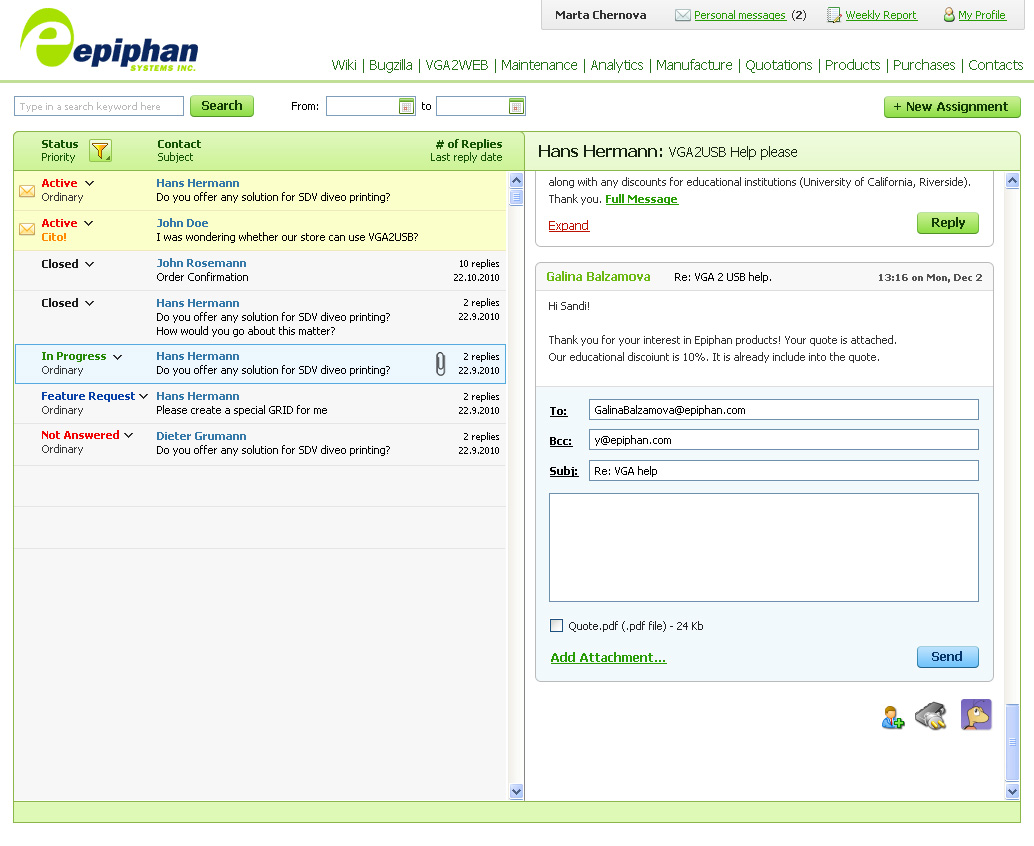The width and height of the screenshot is (1034, 846).
Task: Expand the Feature Request status dropdown
Action: click(x=143, y=397)
